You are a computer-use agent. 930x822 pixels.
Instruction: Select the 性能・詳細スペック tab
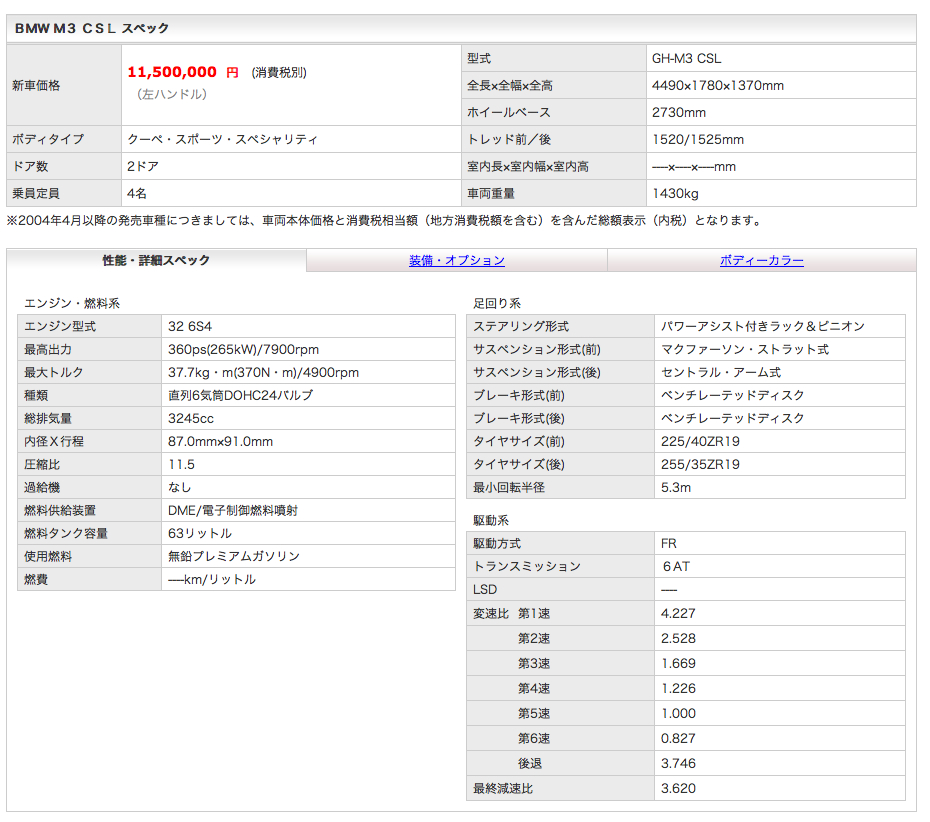coord(156,260)
